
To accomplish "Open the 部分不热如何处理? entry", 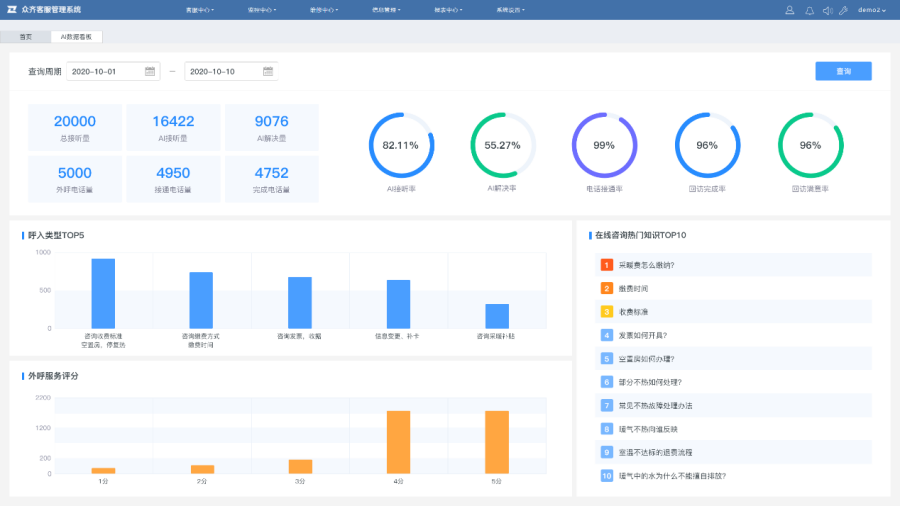I will click(x=734, y=382).
